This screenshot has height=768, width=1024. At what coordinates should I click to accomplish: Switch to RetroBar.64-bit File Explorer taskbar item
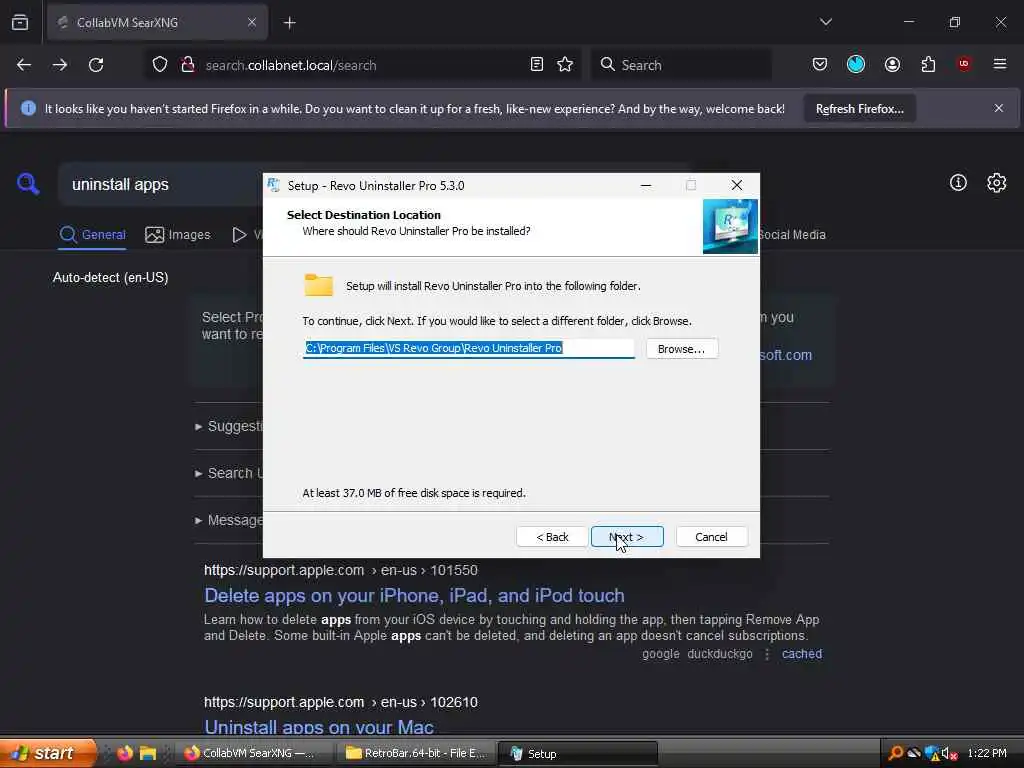click(417, 753)
